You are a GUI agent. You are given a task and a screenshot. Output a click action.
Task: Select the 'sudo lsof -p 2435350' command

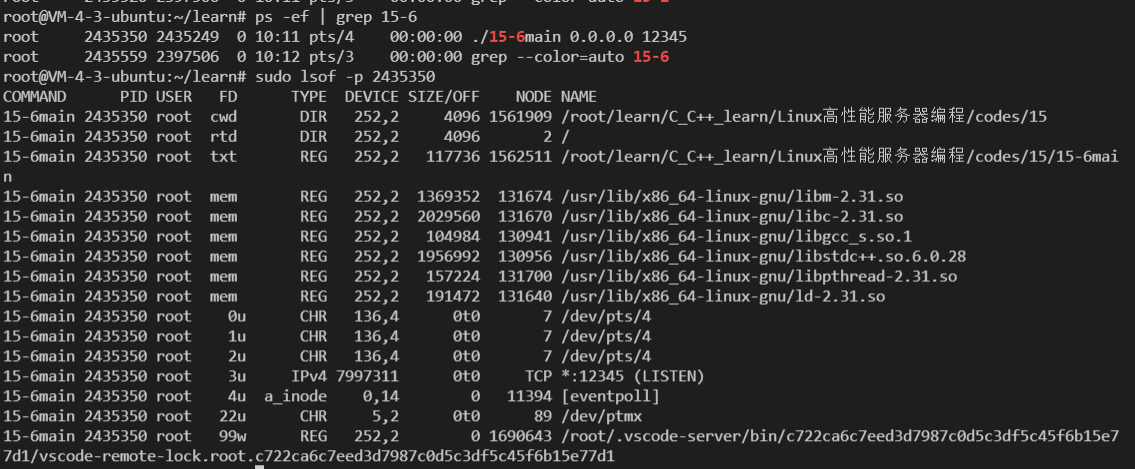coord(345,76)
